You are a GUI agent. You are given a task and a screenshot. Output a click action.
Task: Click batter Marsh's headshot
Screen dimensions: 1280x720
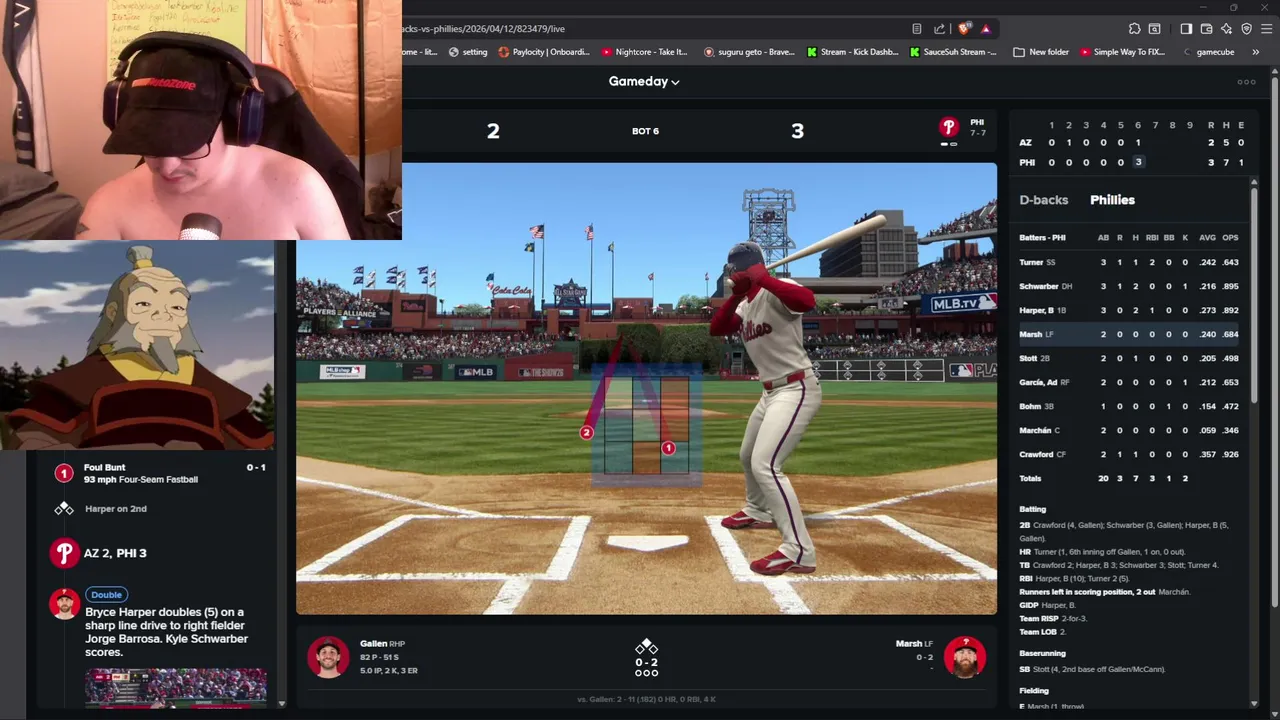point(964,657)
